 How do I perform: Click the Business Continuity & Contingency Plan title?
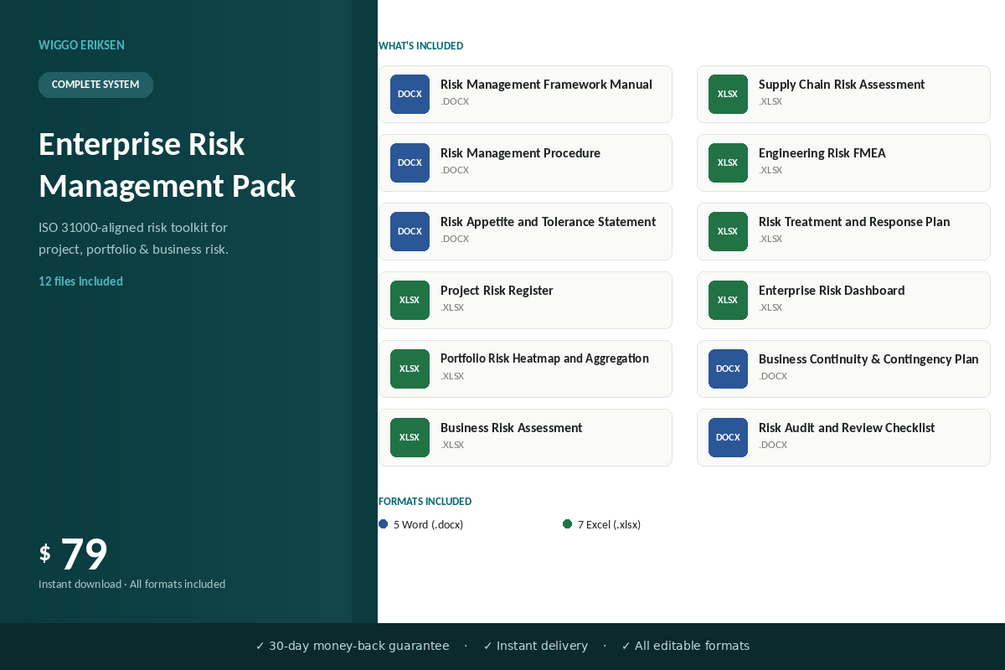[x=868, y=359]
